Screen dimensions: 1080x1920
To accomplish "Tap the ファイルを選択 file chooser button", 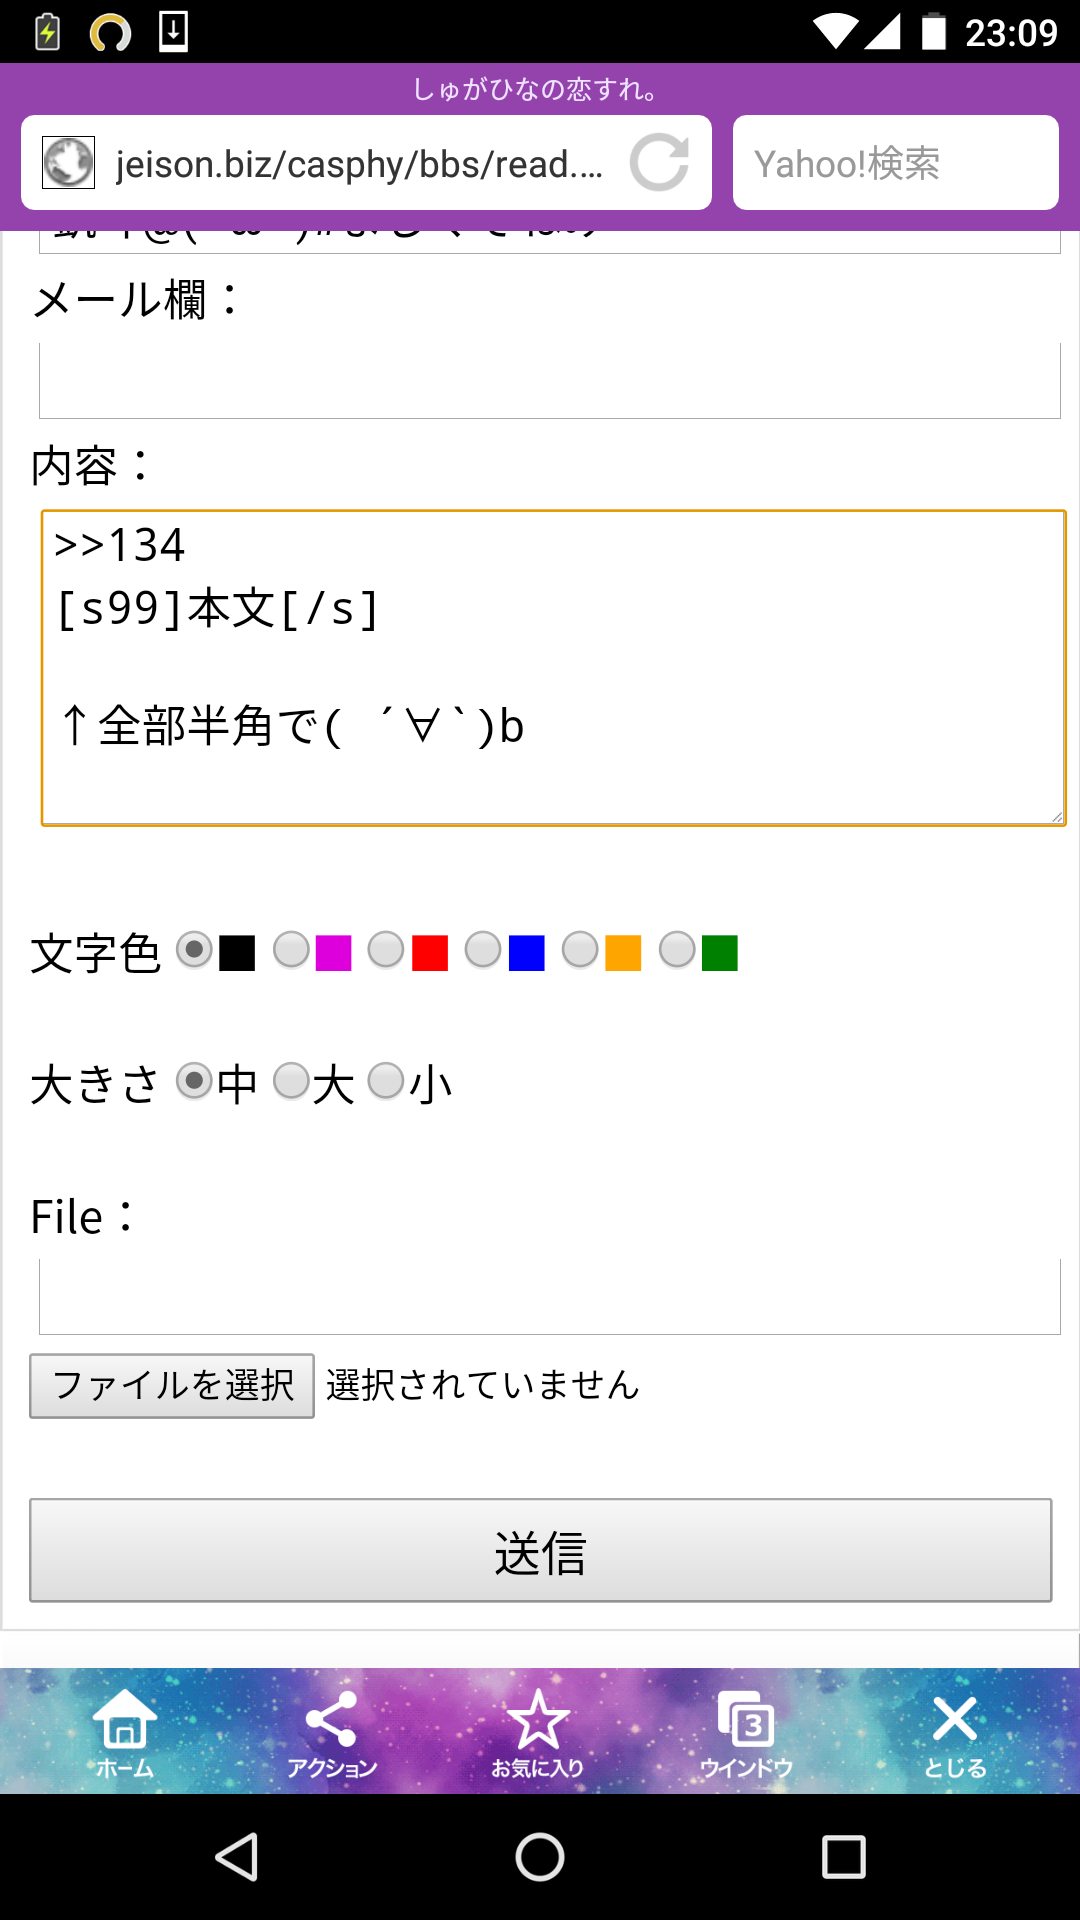I will (x=172, y=1386).
